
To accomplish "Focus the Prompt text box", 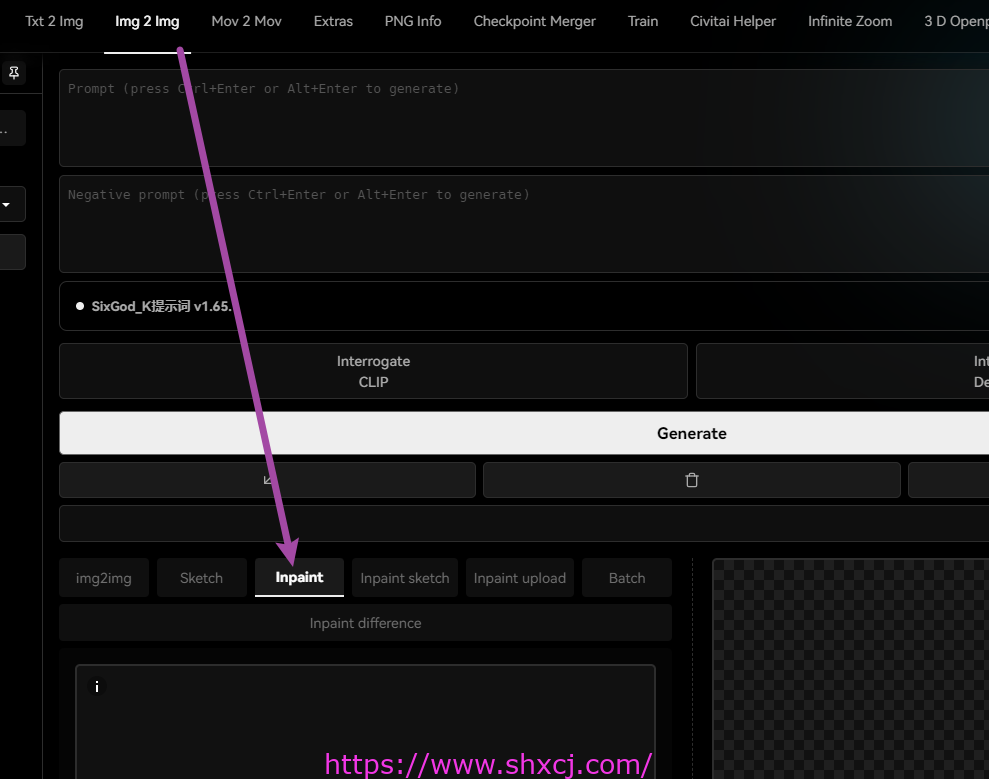I will pos(524,118).
